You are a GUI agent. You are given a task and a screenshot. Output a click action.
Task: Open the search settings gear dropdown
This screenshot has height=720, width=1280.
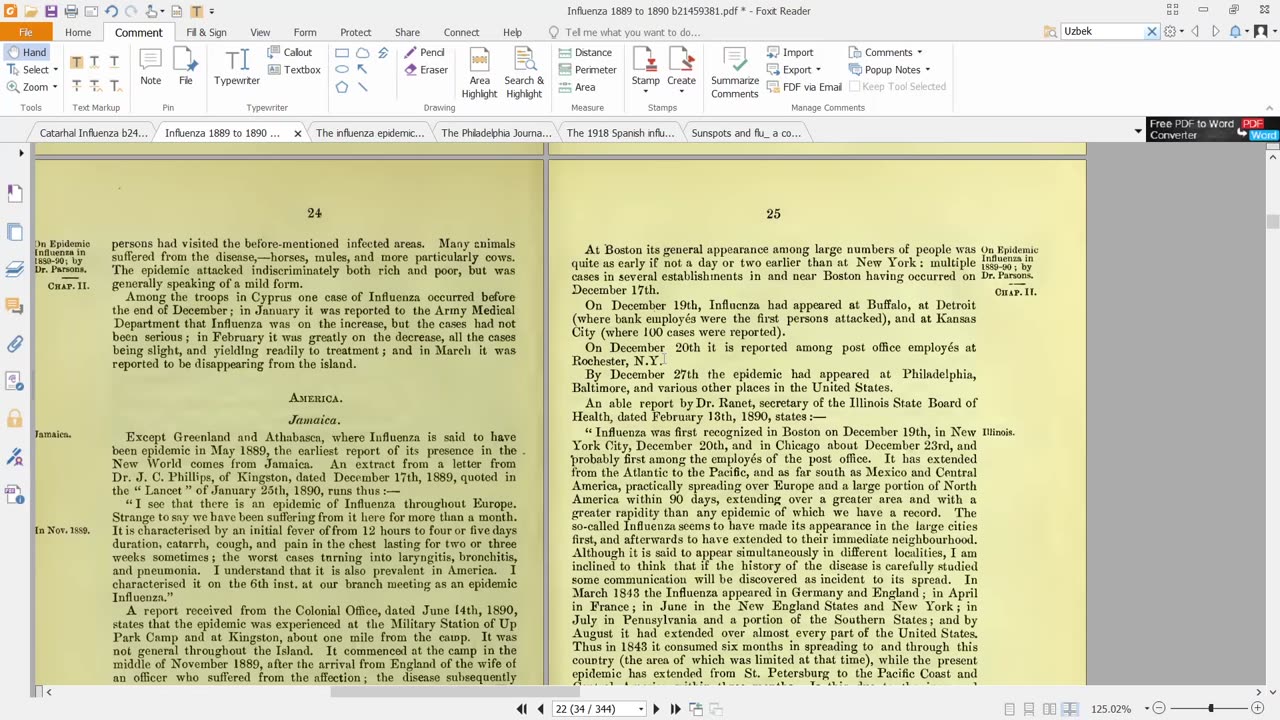(1174, 32)
